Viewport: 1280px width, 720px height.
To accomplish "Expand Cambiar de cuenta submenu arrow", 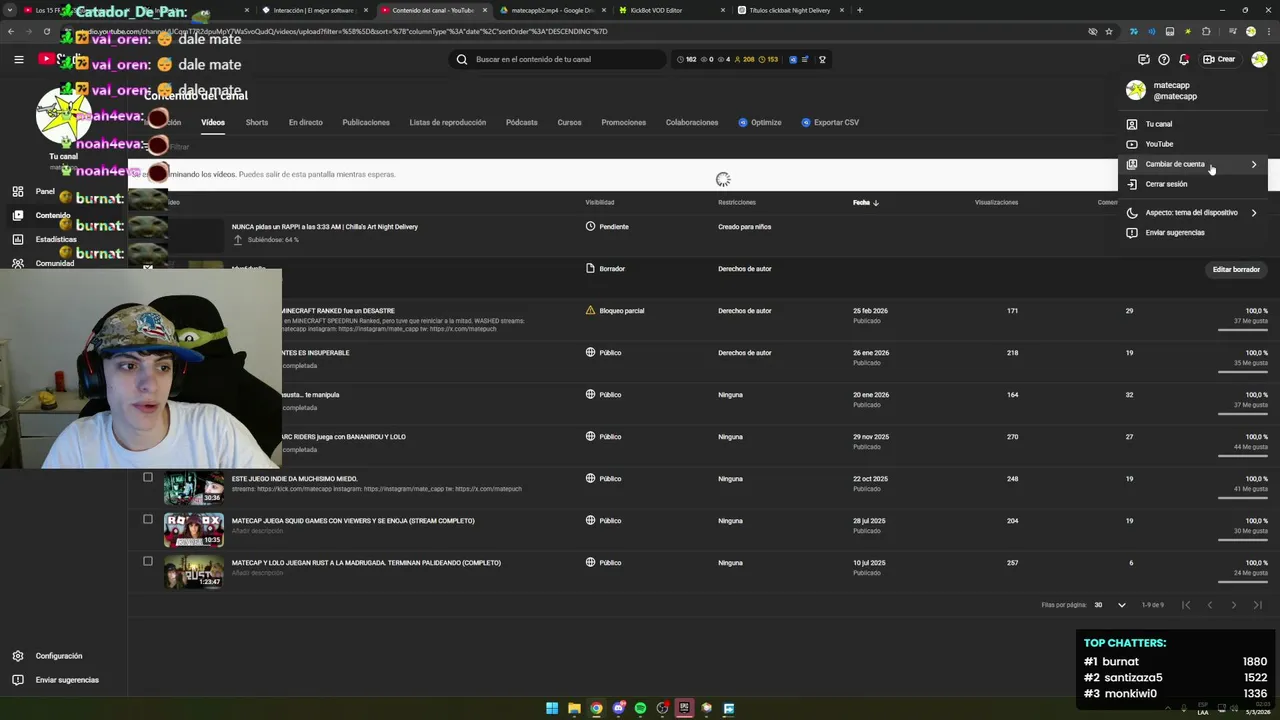I will point(1254,164).
